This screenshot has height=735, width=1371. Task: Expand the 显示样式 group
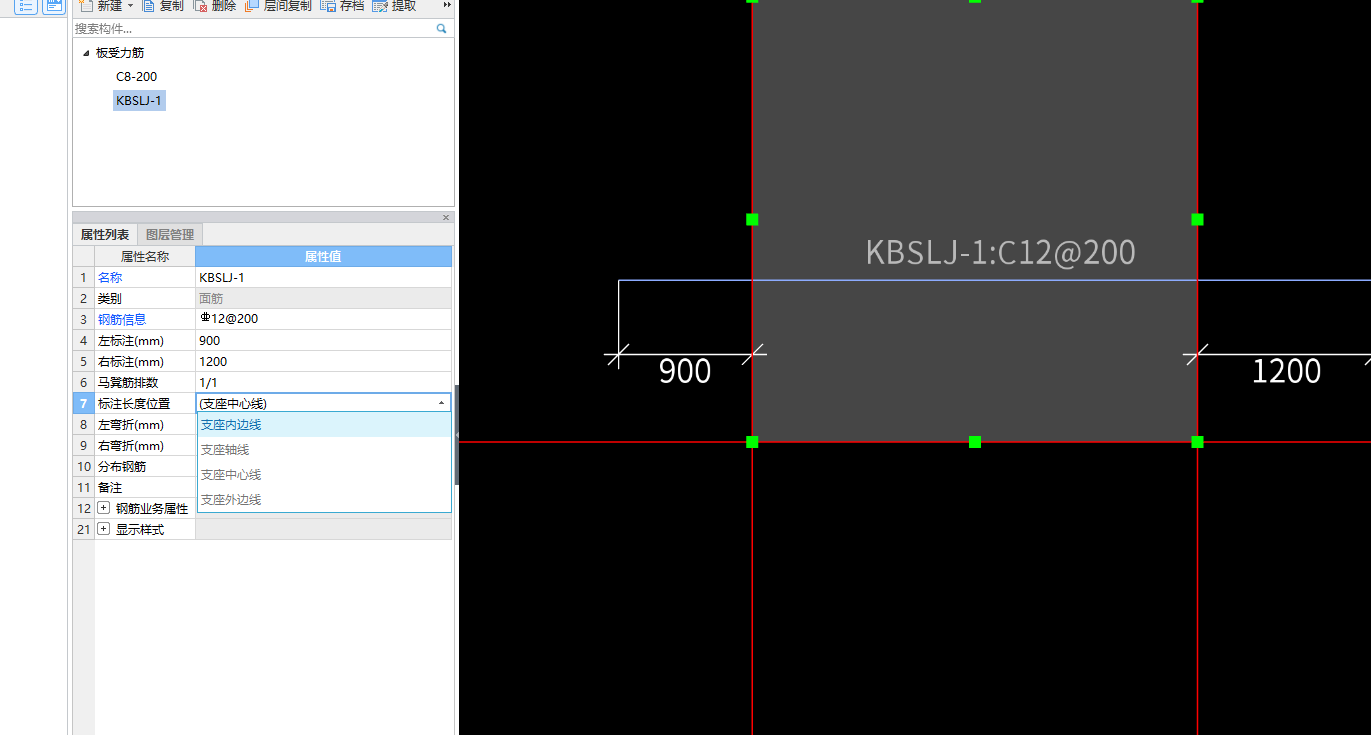click(x=104, y=529)
